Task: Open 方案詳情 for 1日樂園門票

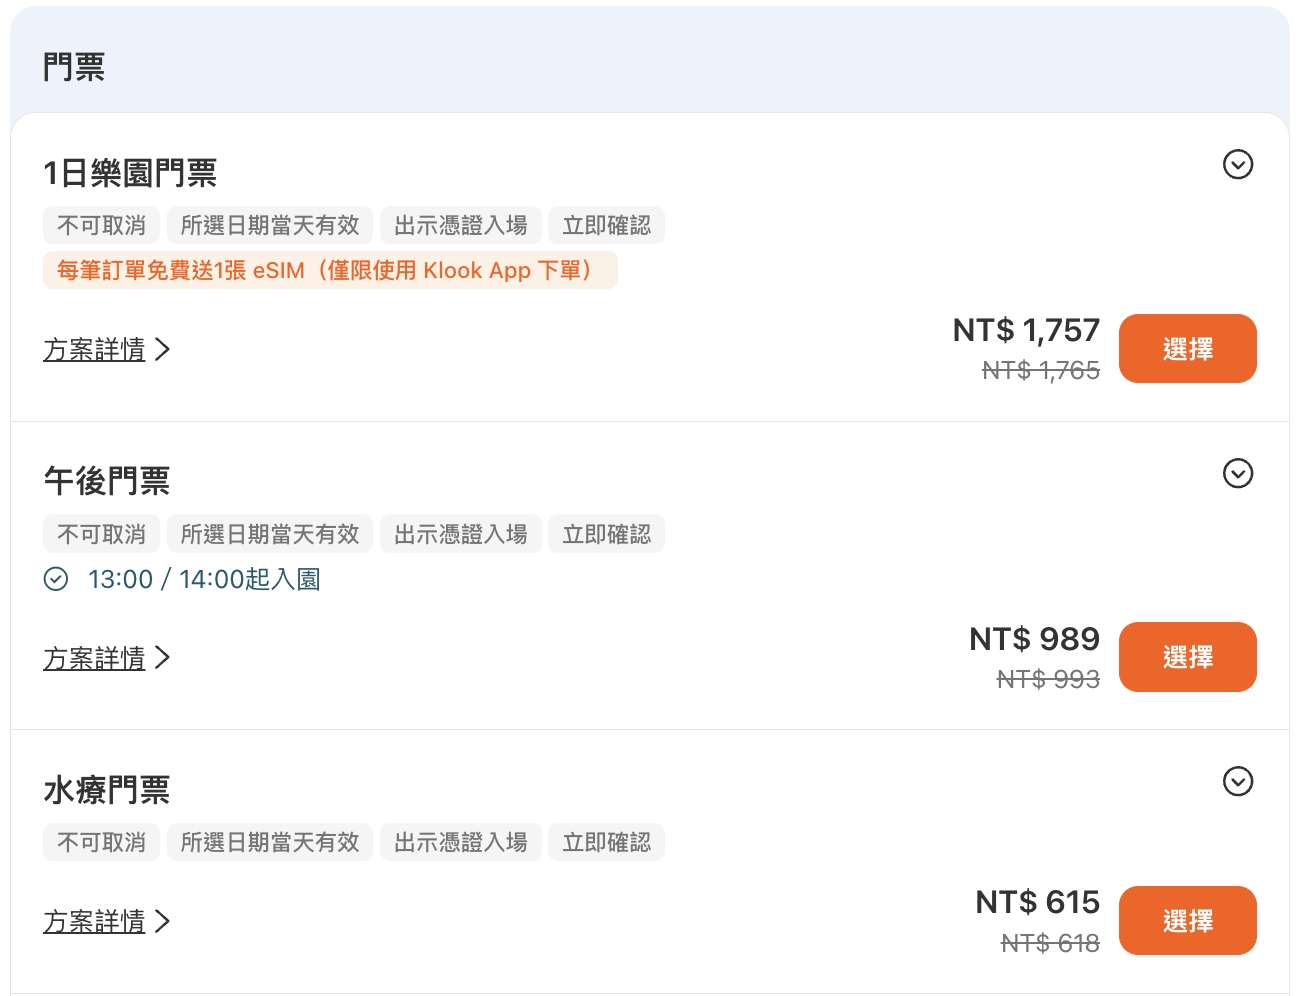Action: click(95, 349)
